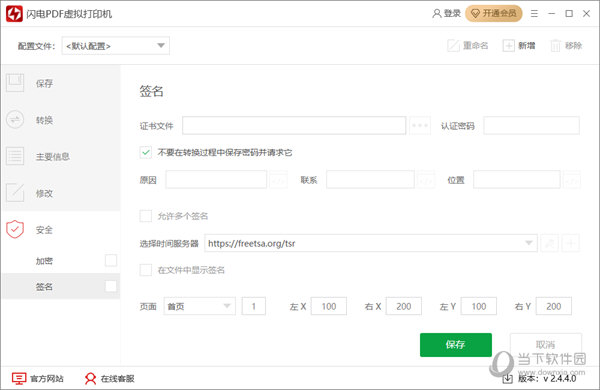Viewport: 600px width, 390px height.
Task: Click the version download icon
Action: (507, 379)
